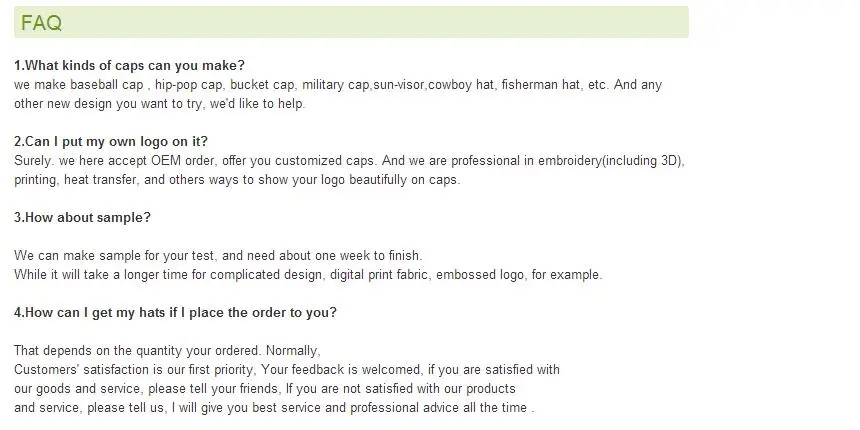Click the question "Can I put my own logo on it?"
860x430 pixels.
111,142
